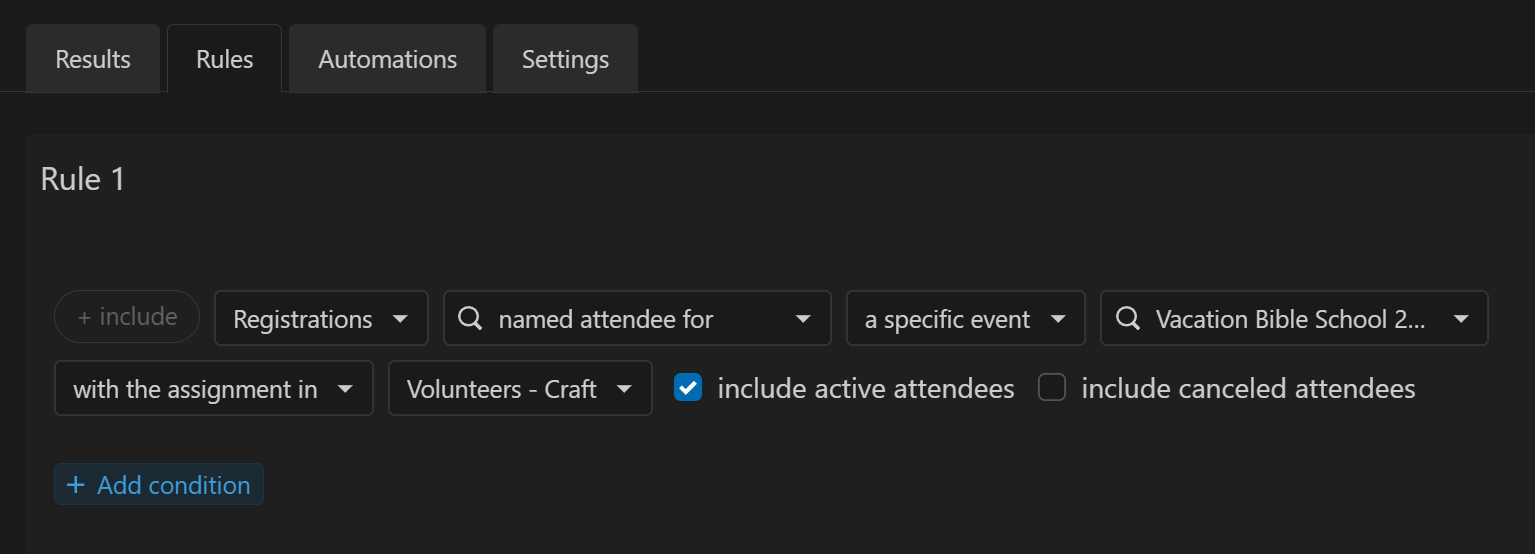Uncheck include active attendees checkbox
The height and width of the screenshot is (554, 1535).
688,387
